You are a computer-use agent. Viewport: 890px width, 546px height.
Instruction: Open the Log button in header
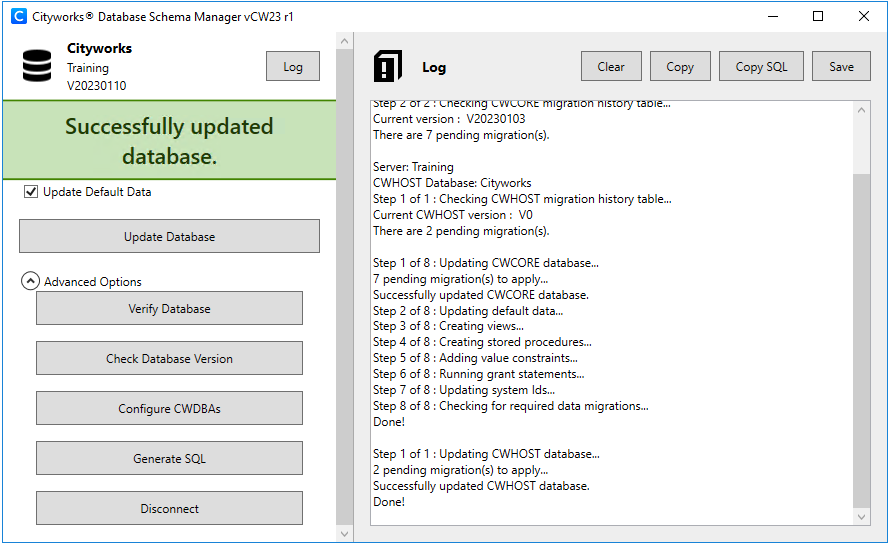pos(293,67)
